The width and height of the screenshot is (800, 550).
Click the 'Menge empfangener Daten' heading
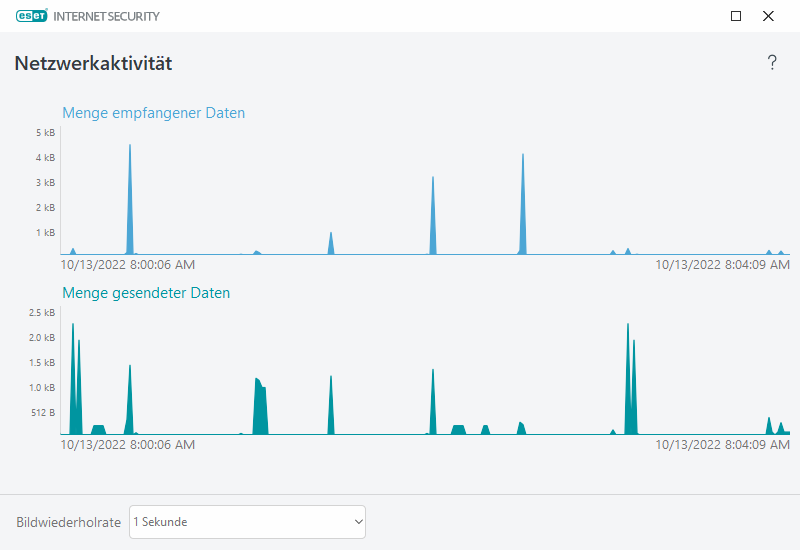tap(154, 113)
